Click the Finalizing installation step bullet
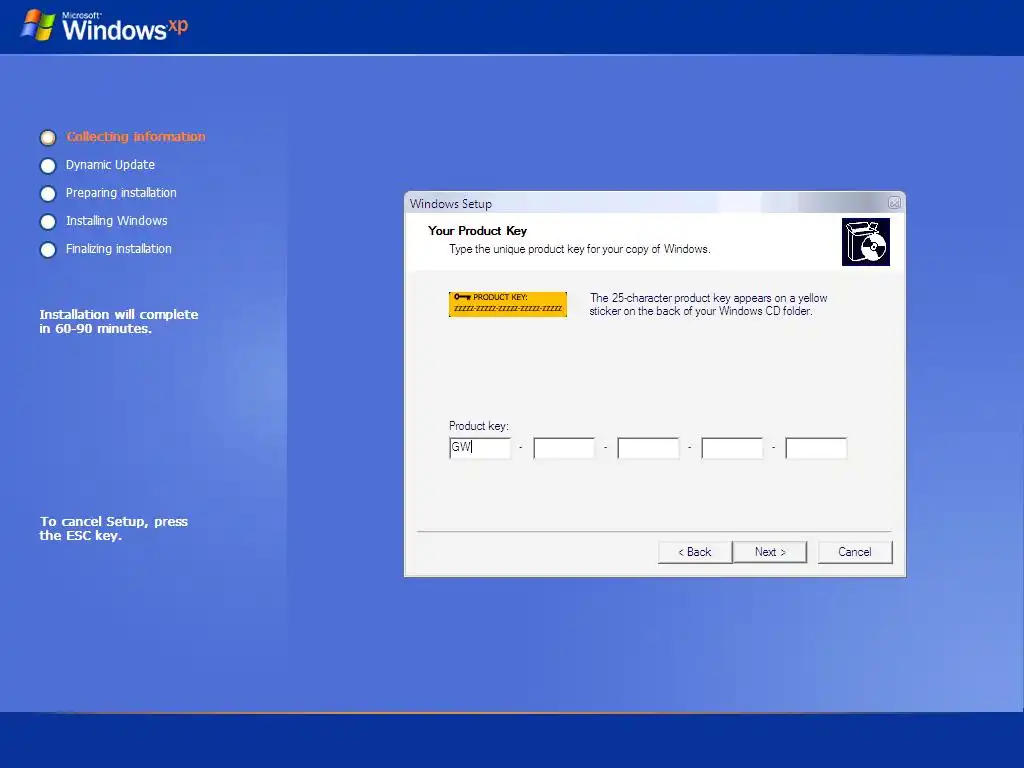1024x768 pixels. pyautogui.click(x=48, y=250)
